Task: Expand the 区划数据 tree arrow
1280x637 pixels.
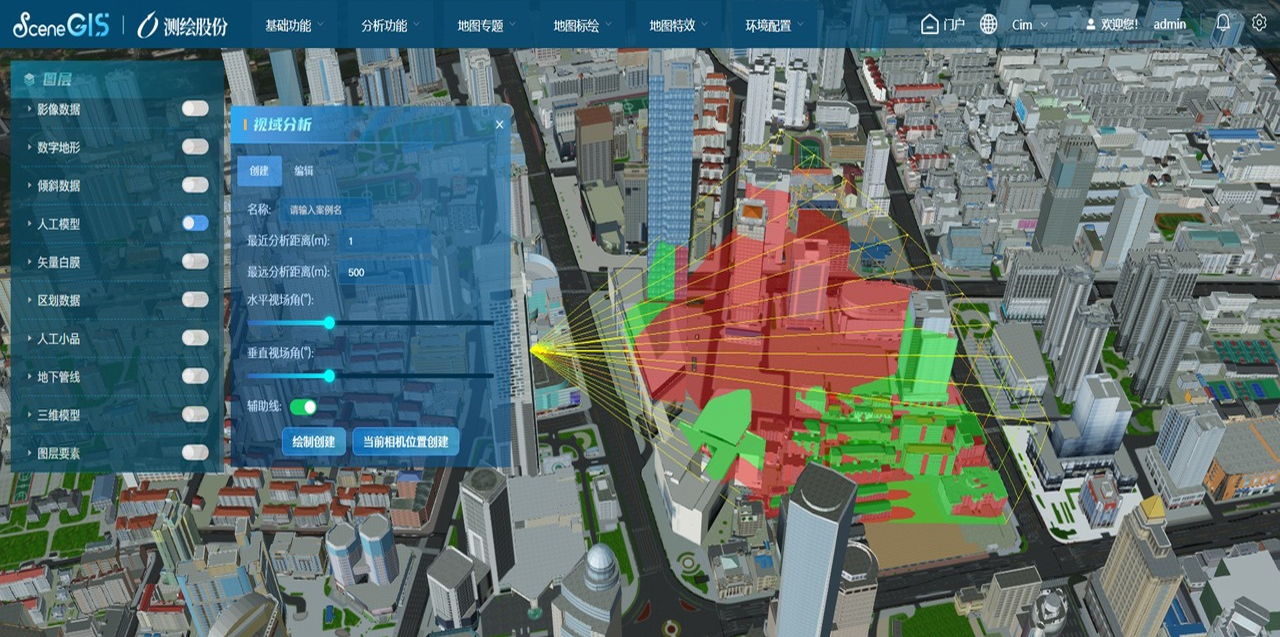Action: [x=29, y=300]
